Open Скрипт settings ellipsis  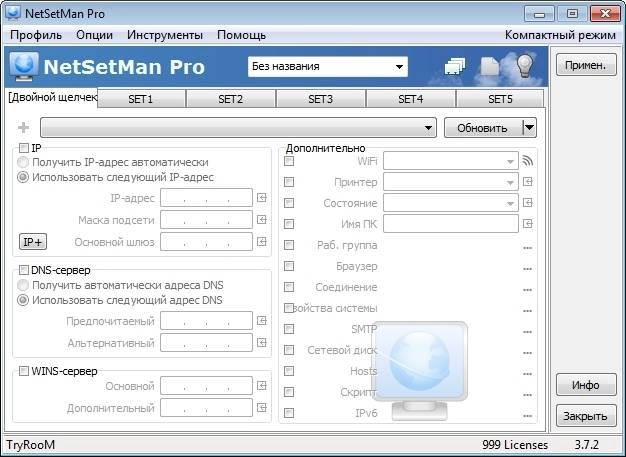coord(527,395)
